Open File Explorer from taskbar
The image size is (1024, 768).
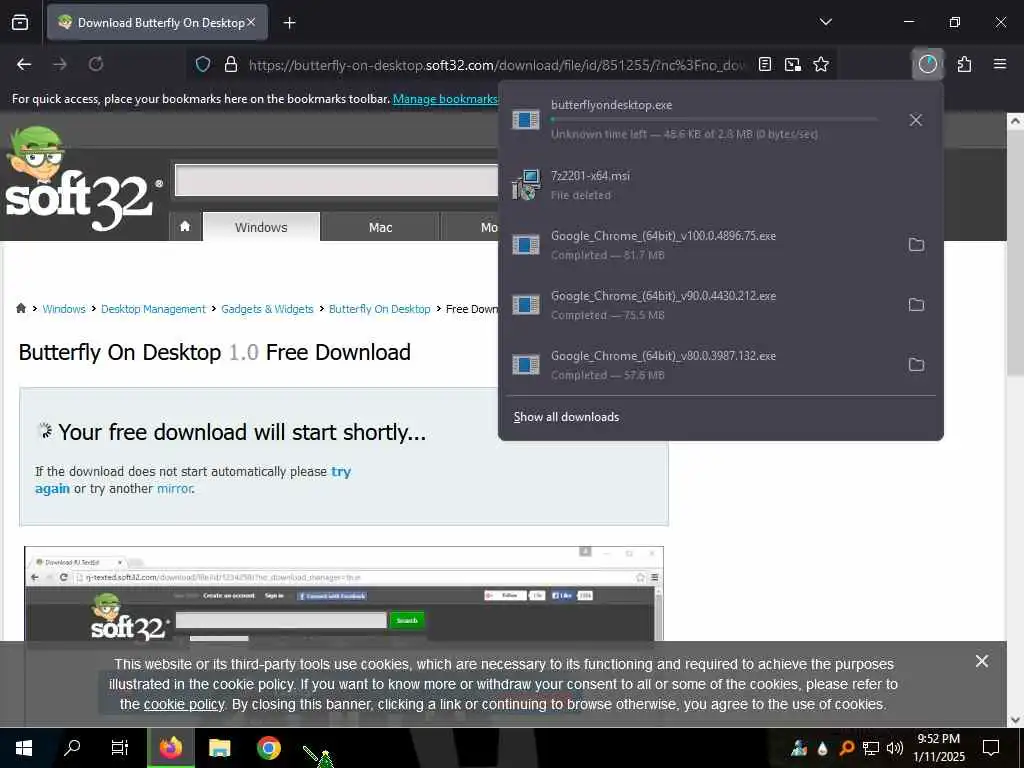click(x=219, y=748)
